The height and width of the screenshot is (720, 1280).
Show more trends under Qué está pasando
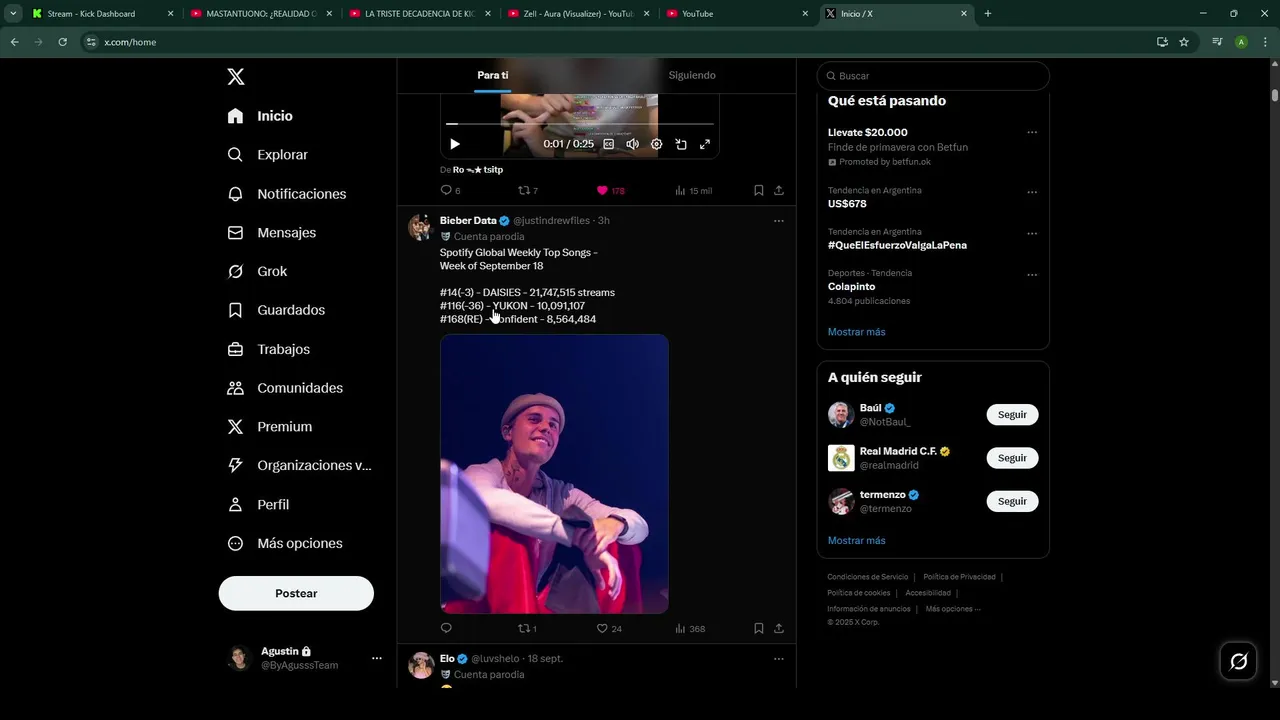[x=856, y=332]
